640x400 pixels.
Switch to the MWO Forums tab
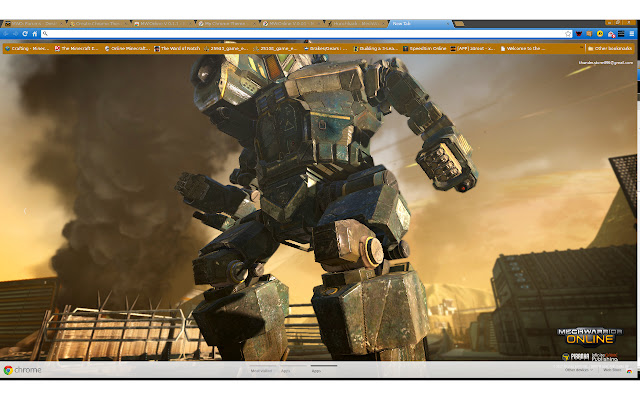pos(33,24)
